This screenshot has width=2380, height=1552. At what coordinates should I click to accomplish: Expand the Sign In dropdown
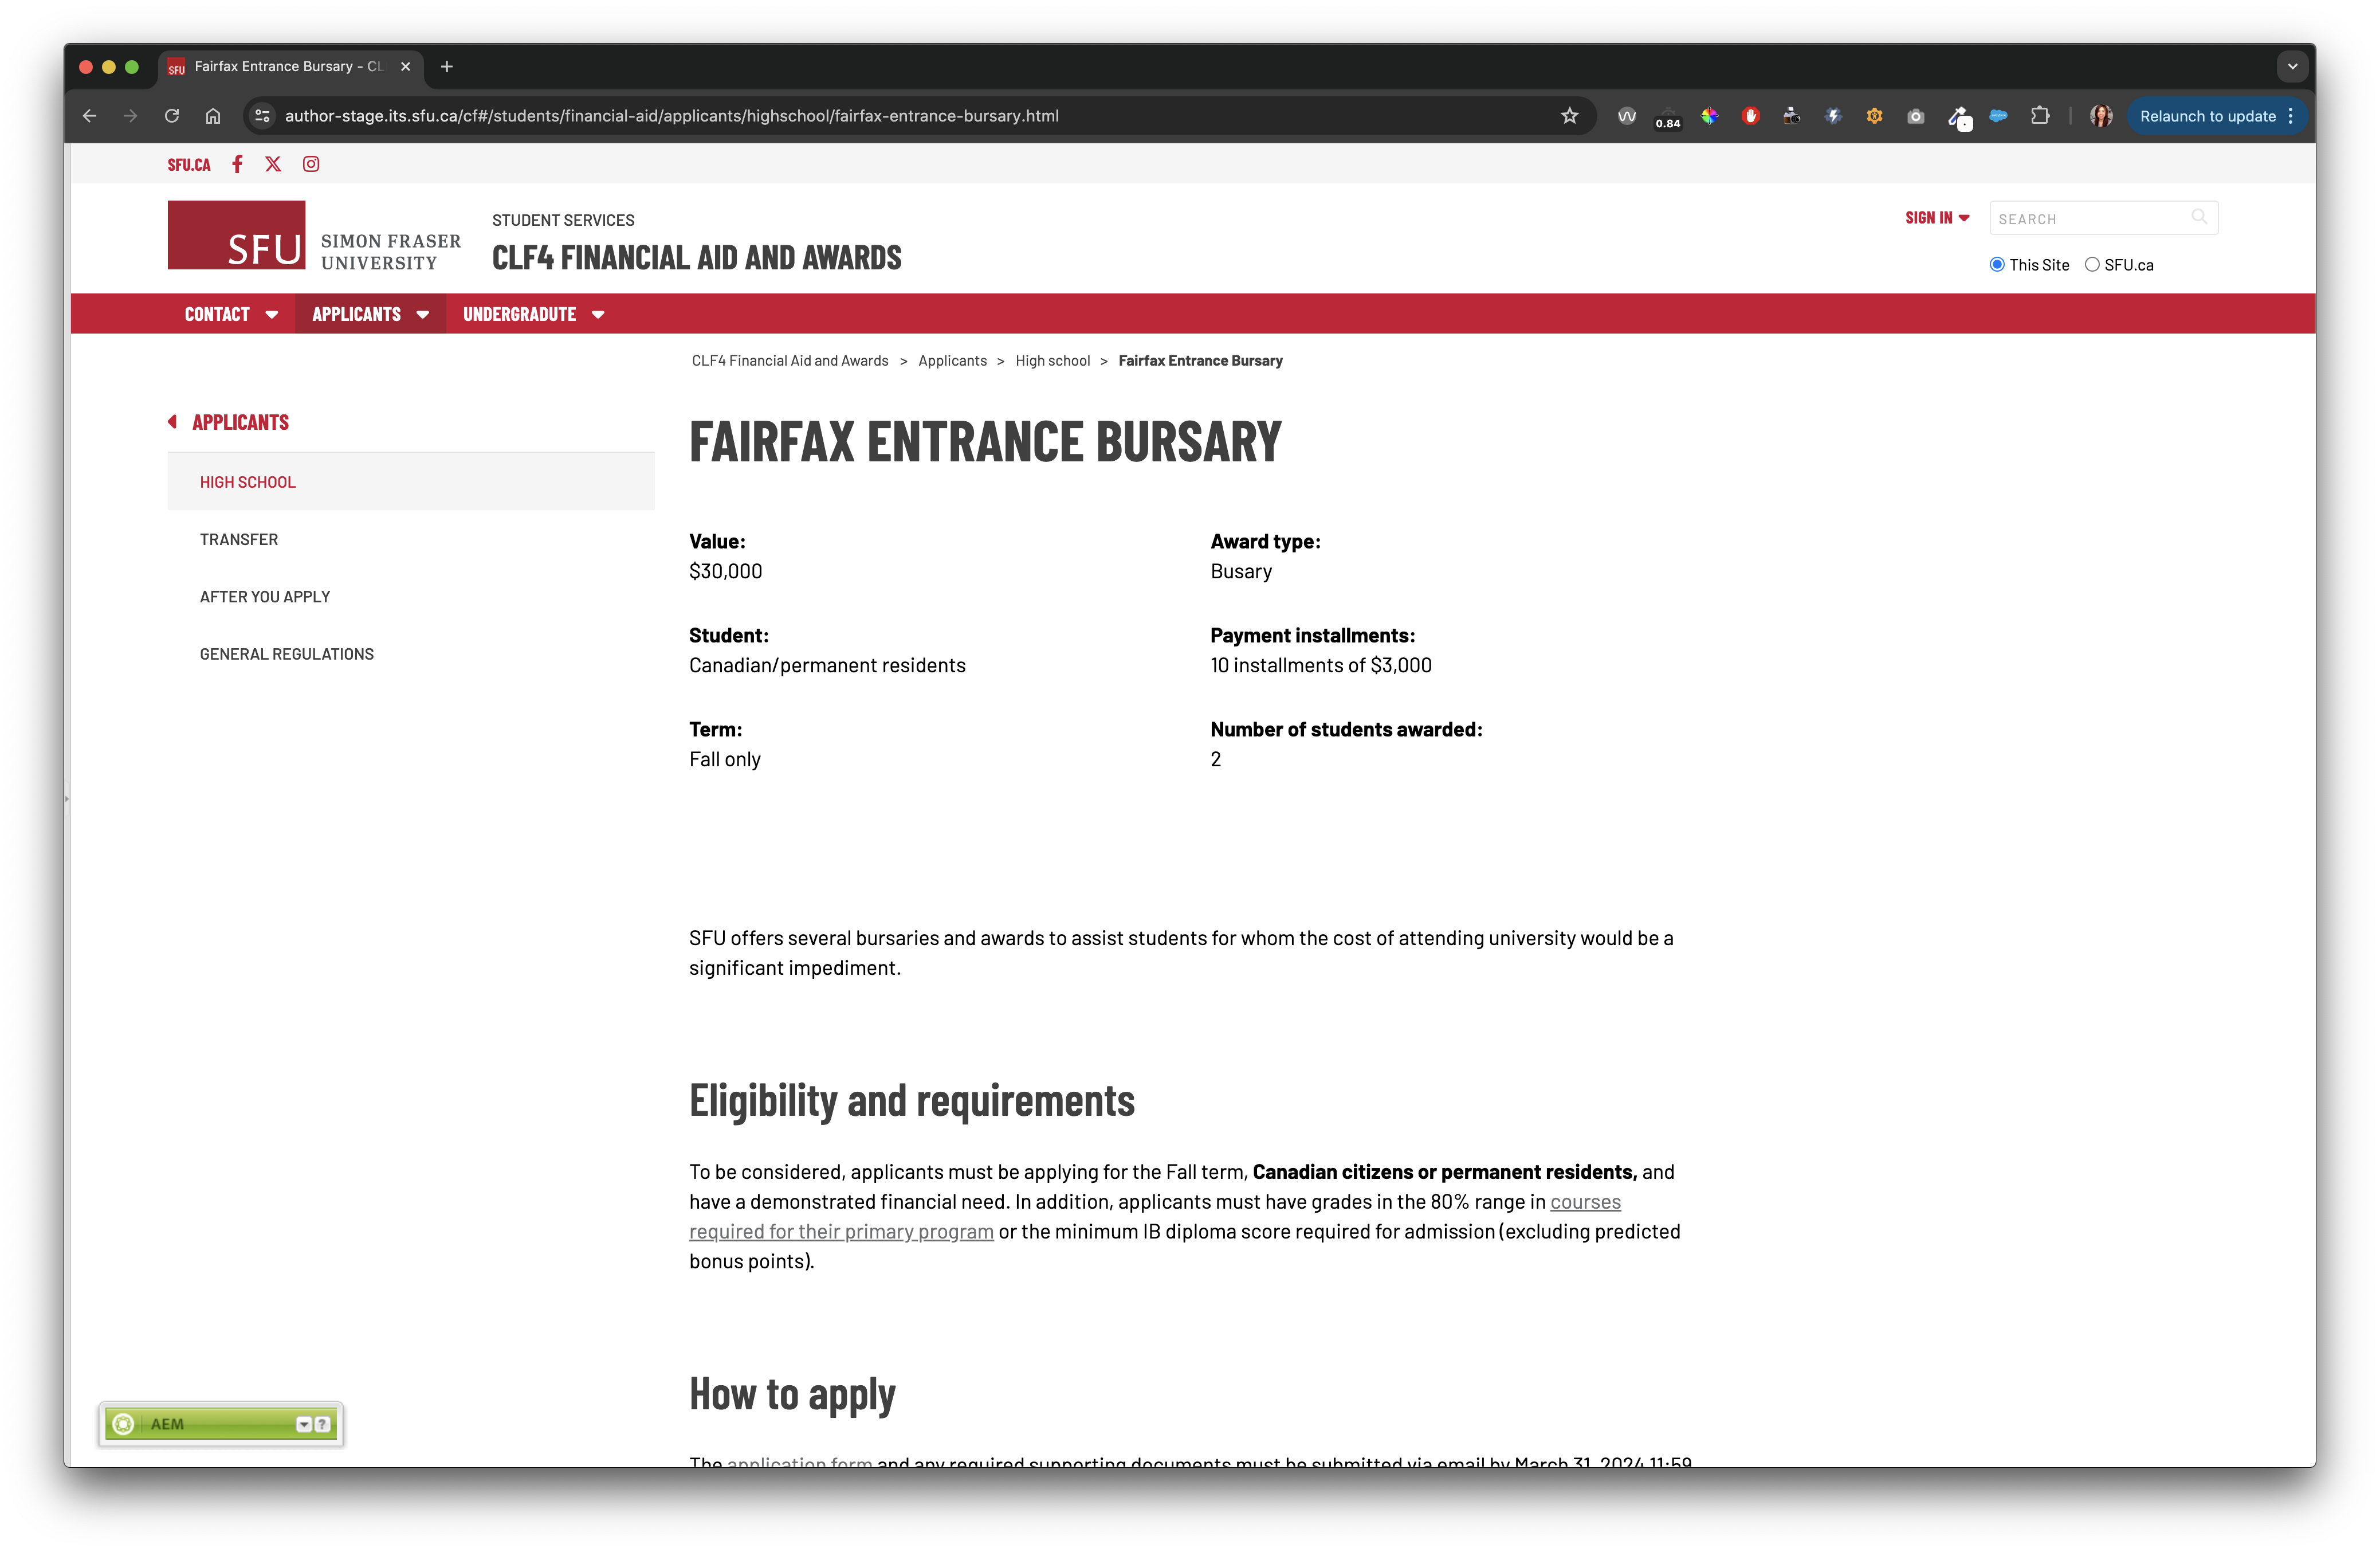coord(1937,218)
